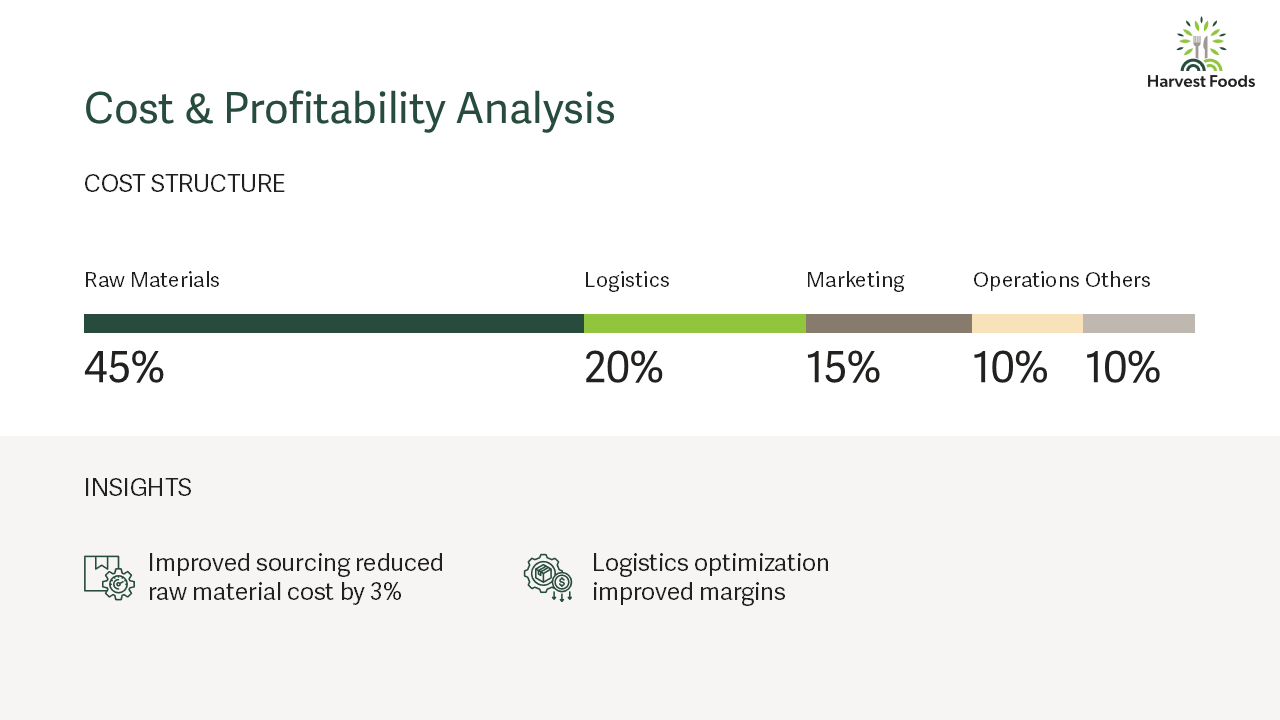
Task: Select the improved sourcing insight text
Action: (296, 577)
